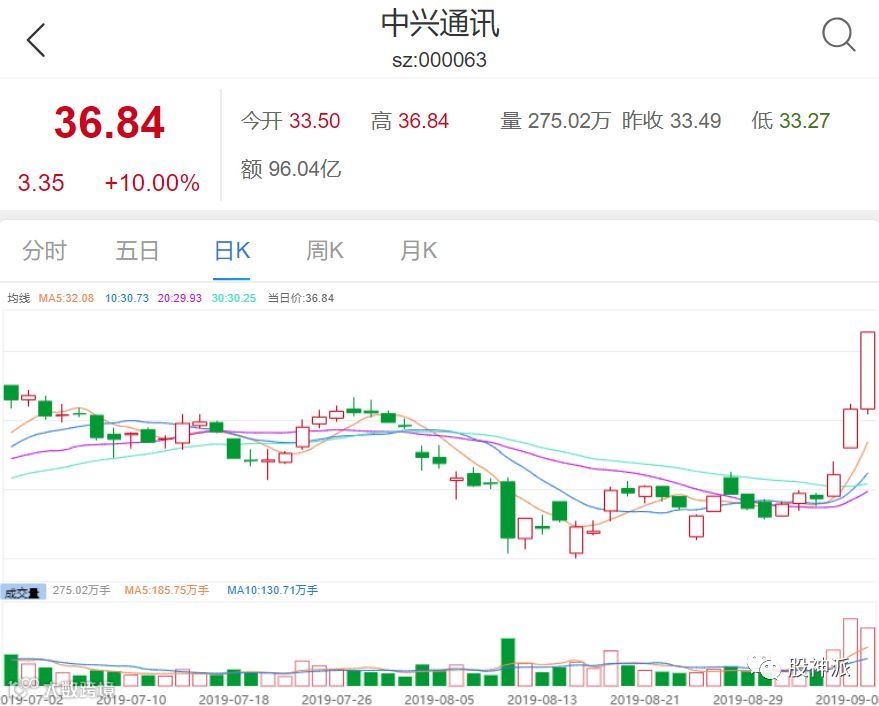
Task: Click the tallest green volume bar
Action: pos(508,662)
